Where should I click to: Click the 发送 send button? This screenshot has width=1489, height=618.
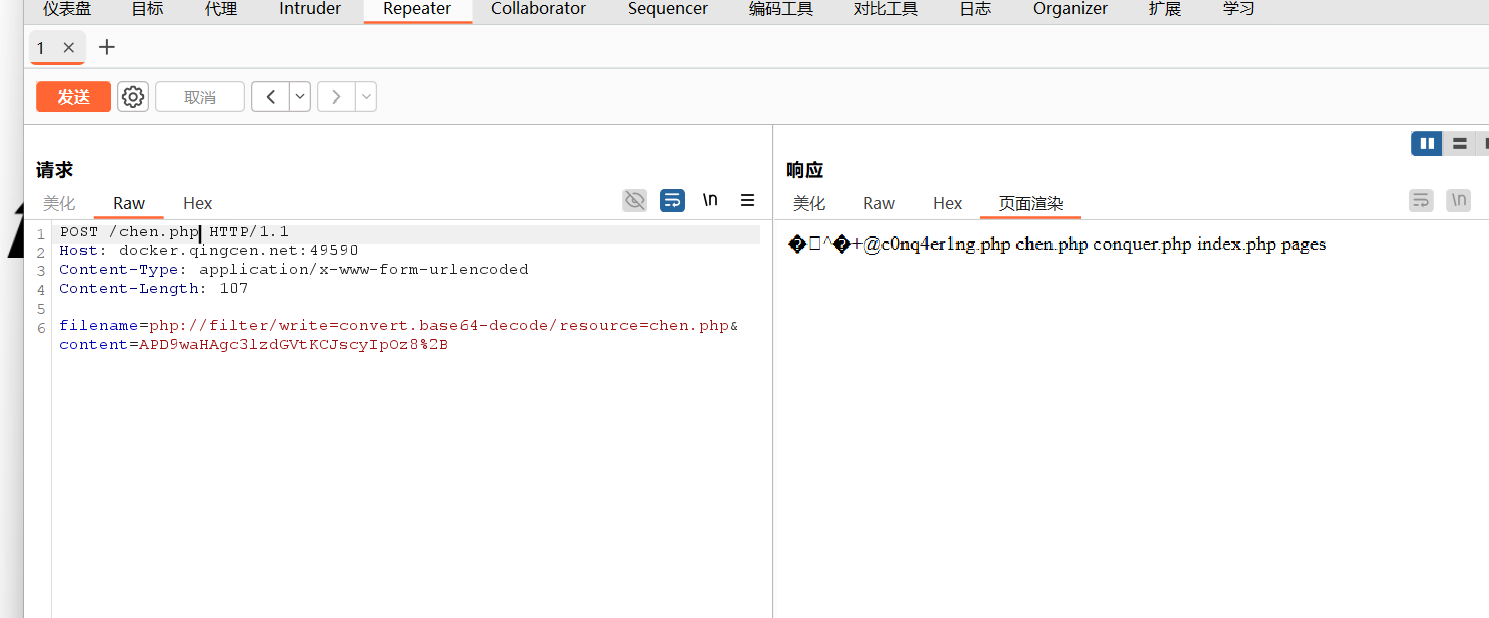(73, 97)
